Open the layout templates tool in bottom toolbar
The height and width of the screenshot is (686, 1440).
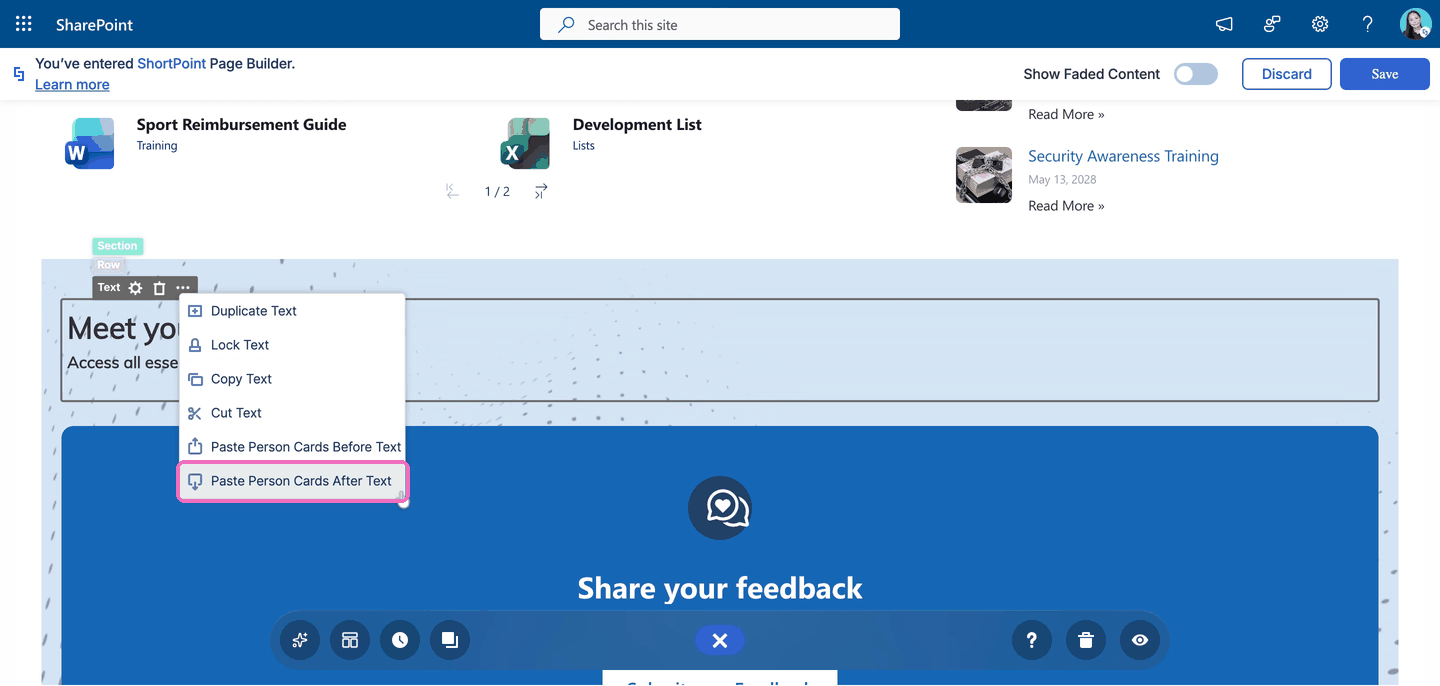[350, 640]
